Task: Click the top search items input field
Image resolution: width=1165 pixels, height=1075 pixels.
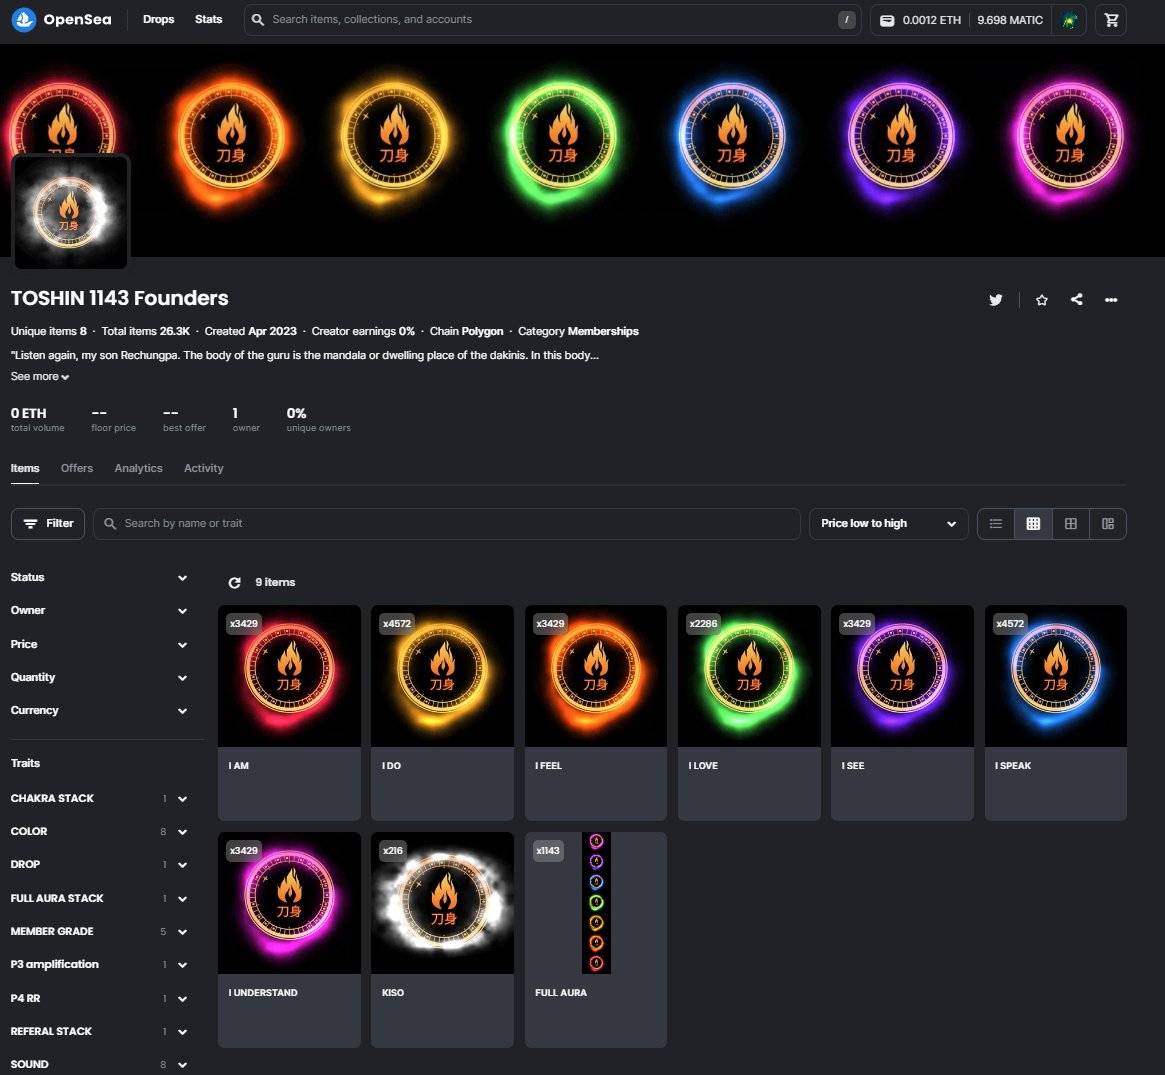Action: coord(551,19)
